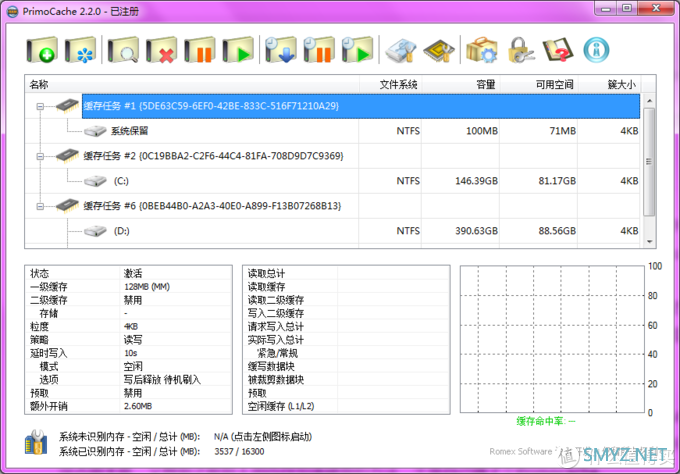Click the 请求写入总计 statistics row
The height and width of the screenshot is (474, 680).
(346, 327)
